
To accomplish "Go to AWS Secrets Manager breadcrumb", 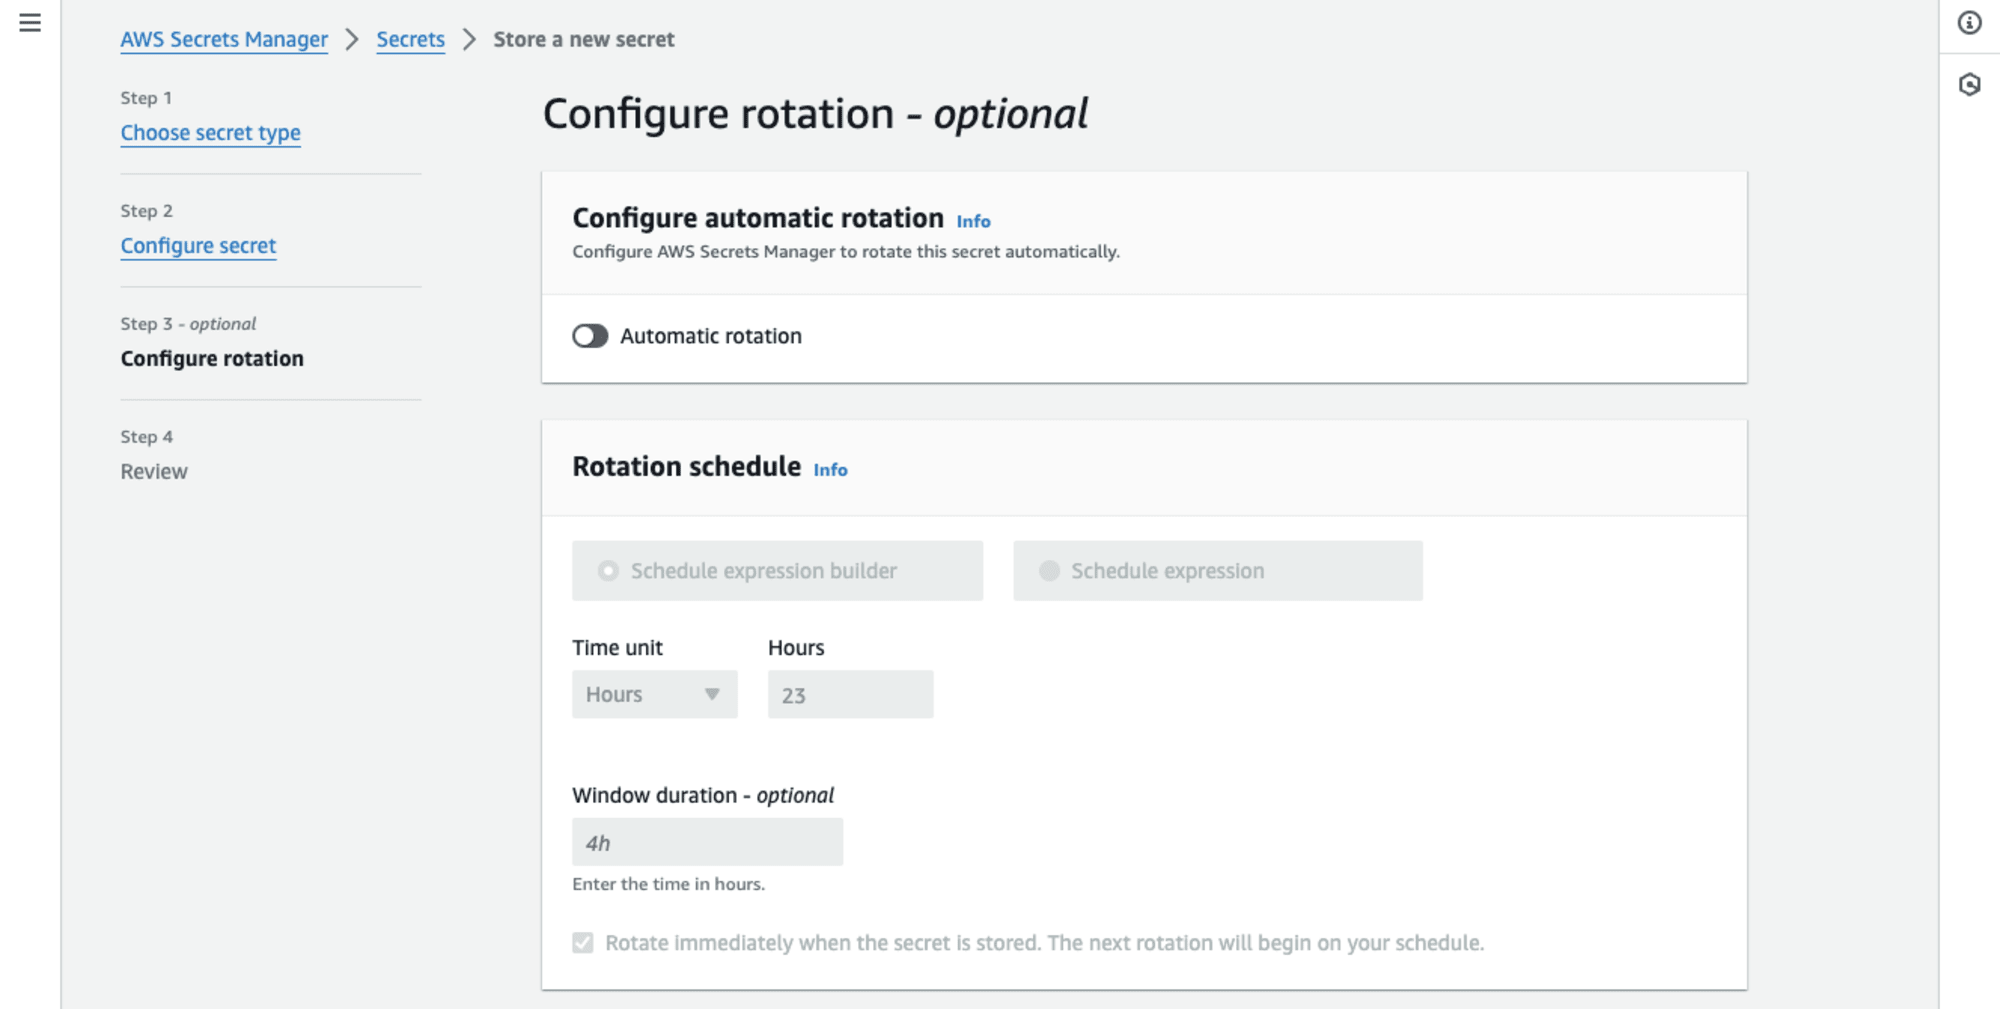I will pyautogui.click(x=224, y=39).
